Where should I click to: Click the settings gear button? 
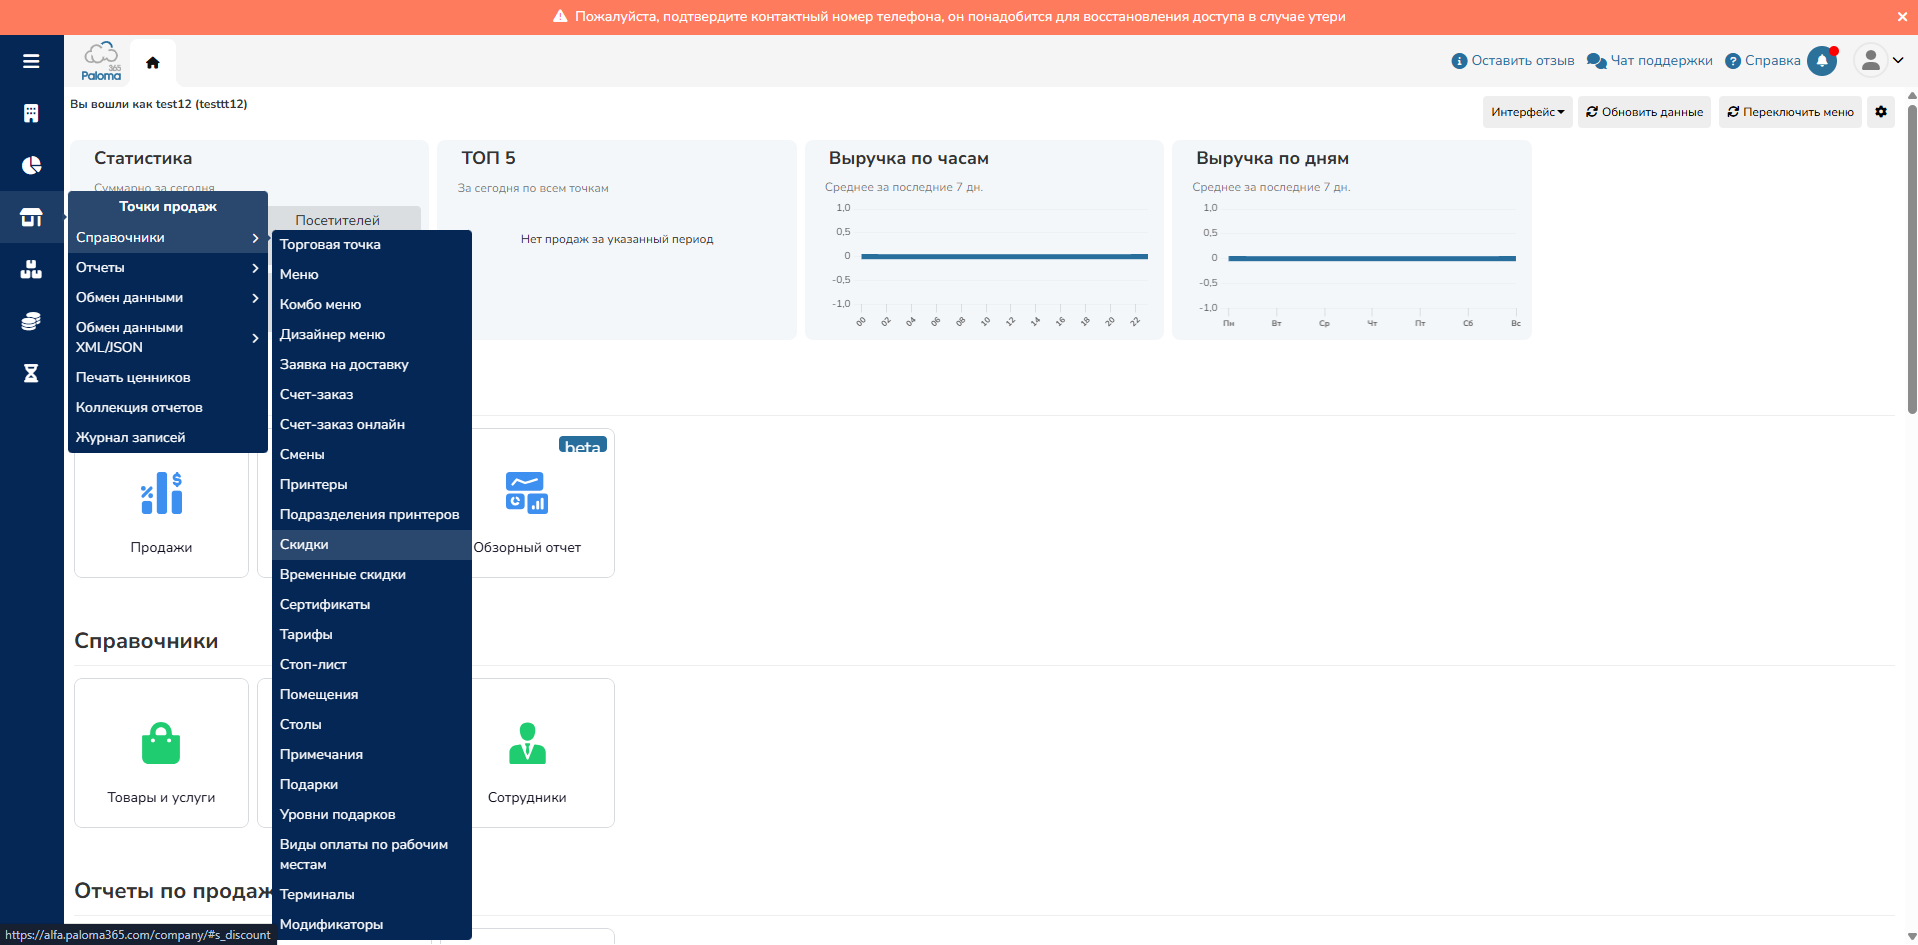pos(1881,112)
